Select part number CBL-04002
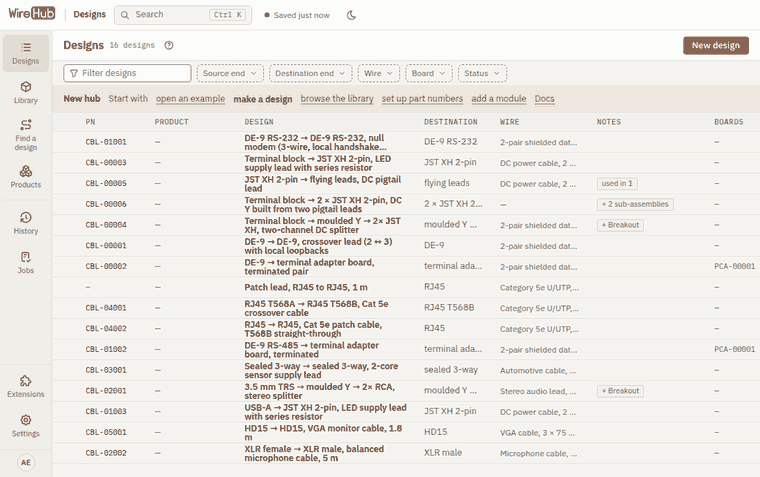760x477 pixels. pyautogui.click(x=106, y=329)
